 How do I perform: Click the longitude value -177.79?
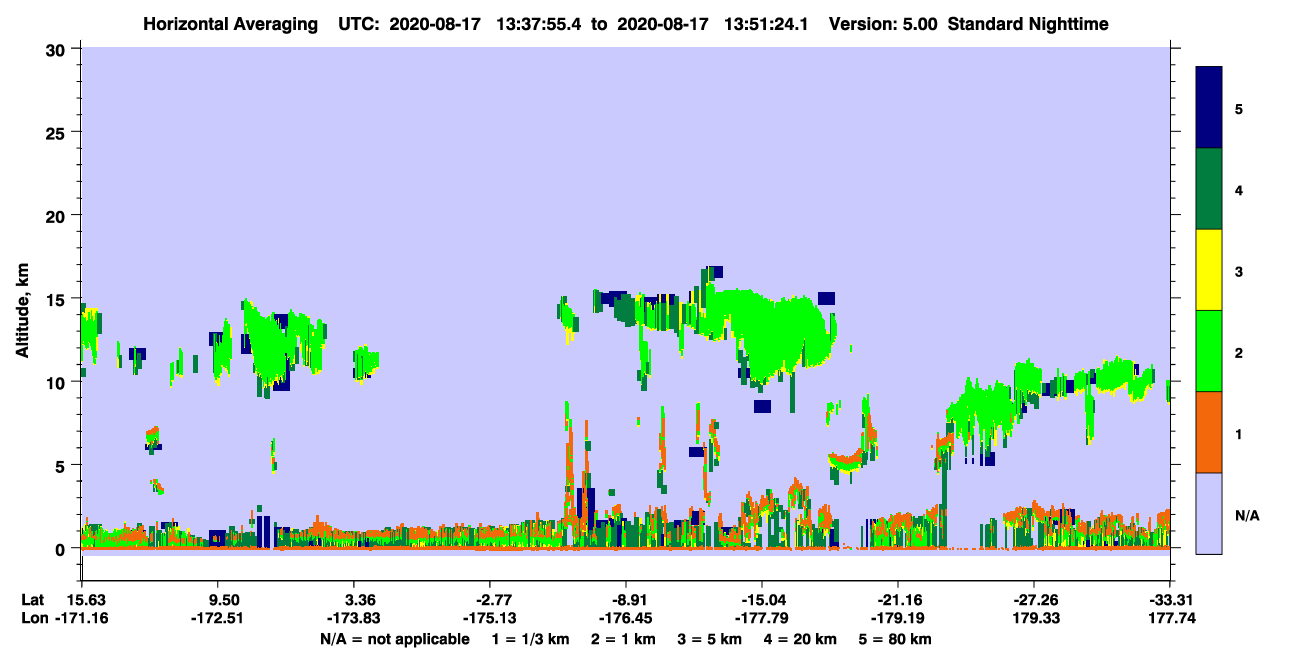coord(762,618)
